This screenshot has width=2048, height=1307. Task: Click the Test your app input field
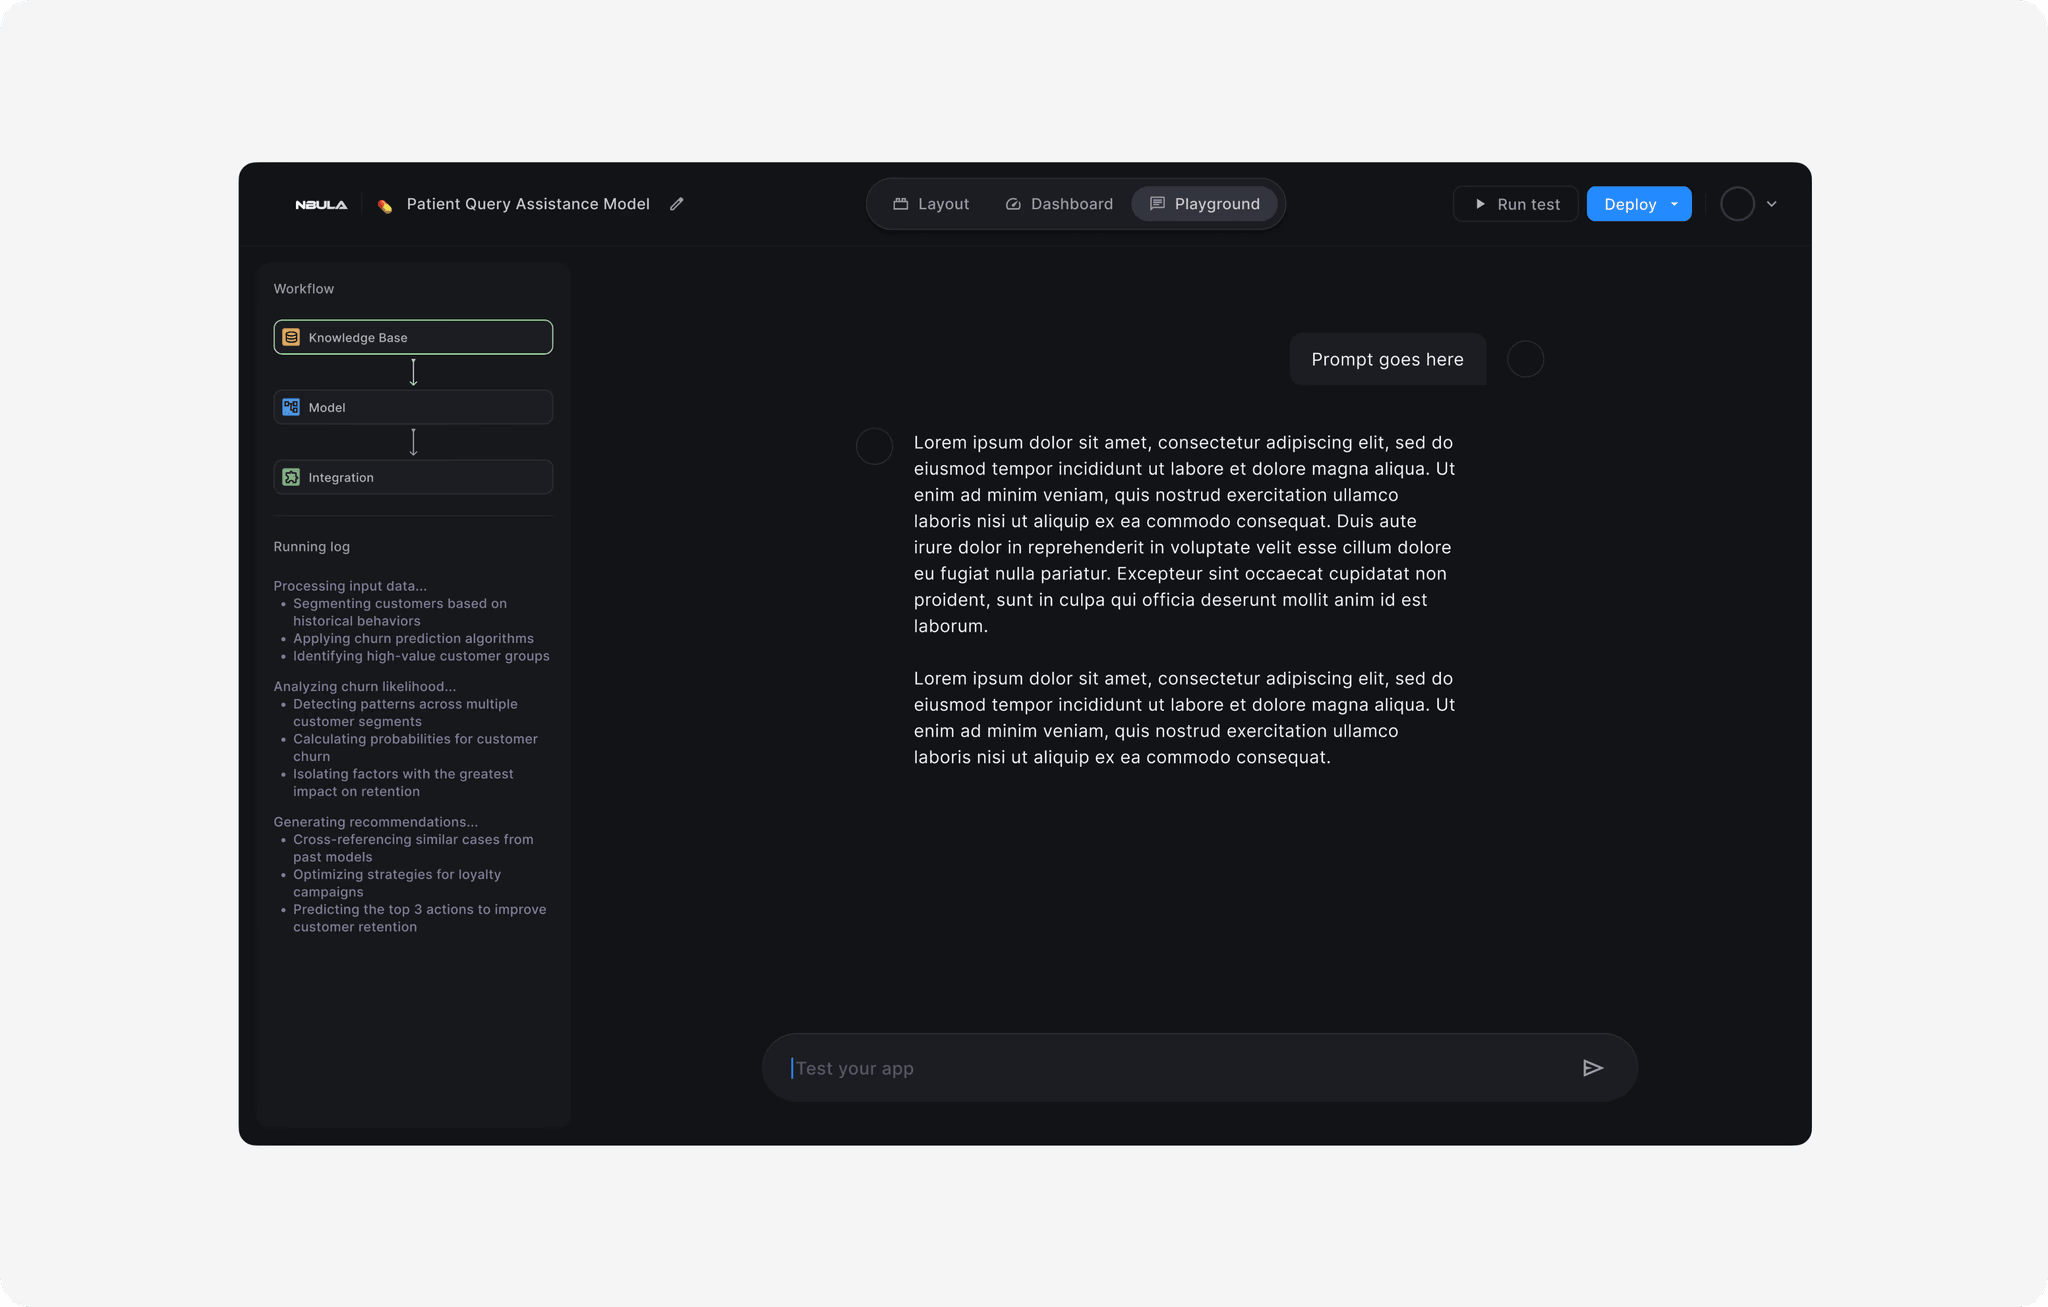click(1100, 1068)
